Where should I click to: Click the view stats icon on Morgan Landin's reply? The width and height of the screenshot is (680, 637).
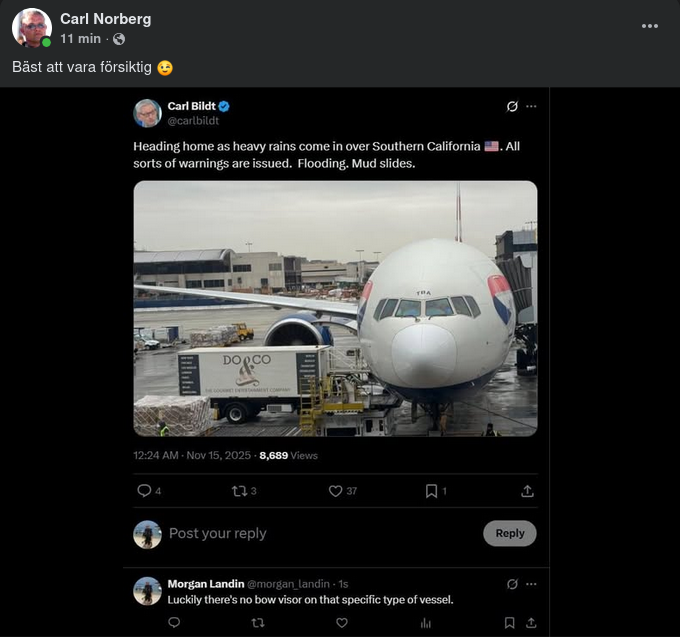click(426, 623)
